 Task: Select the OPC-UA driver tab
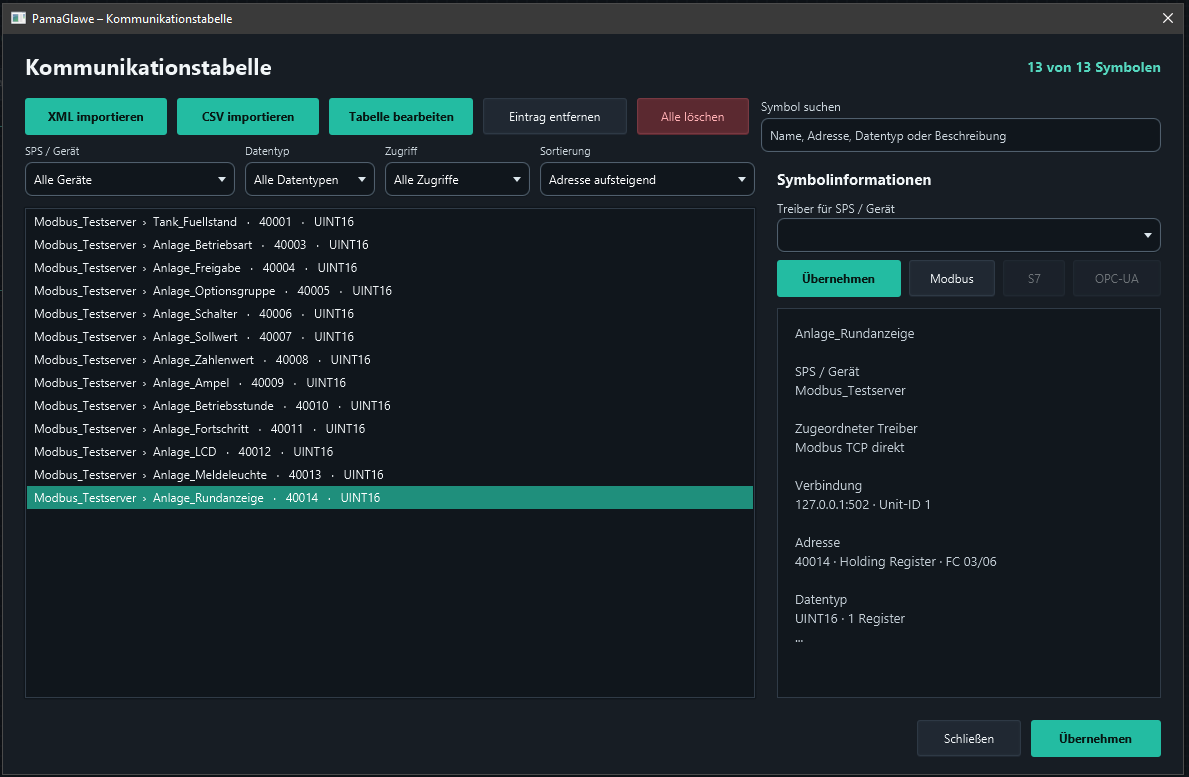(1116, 279)
